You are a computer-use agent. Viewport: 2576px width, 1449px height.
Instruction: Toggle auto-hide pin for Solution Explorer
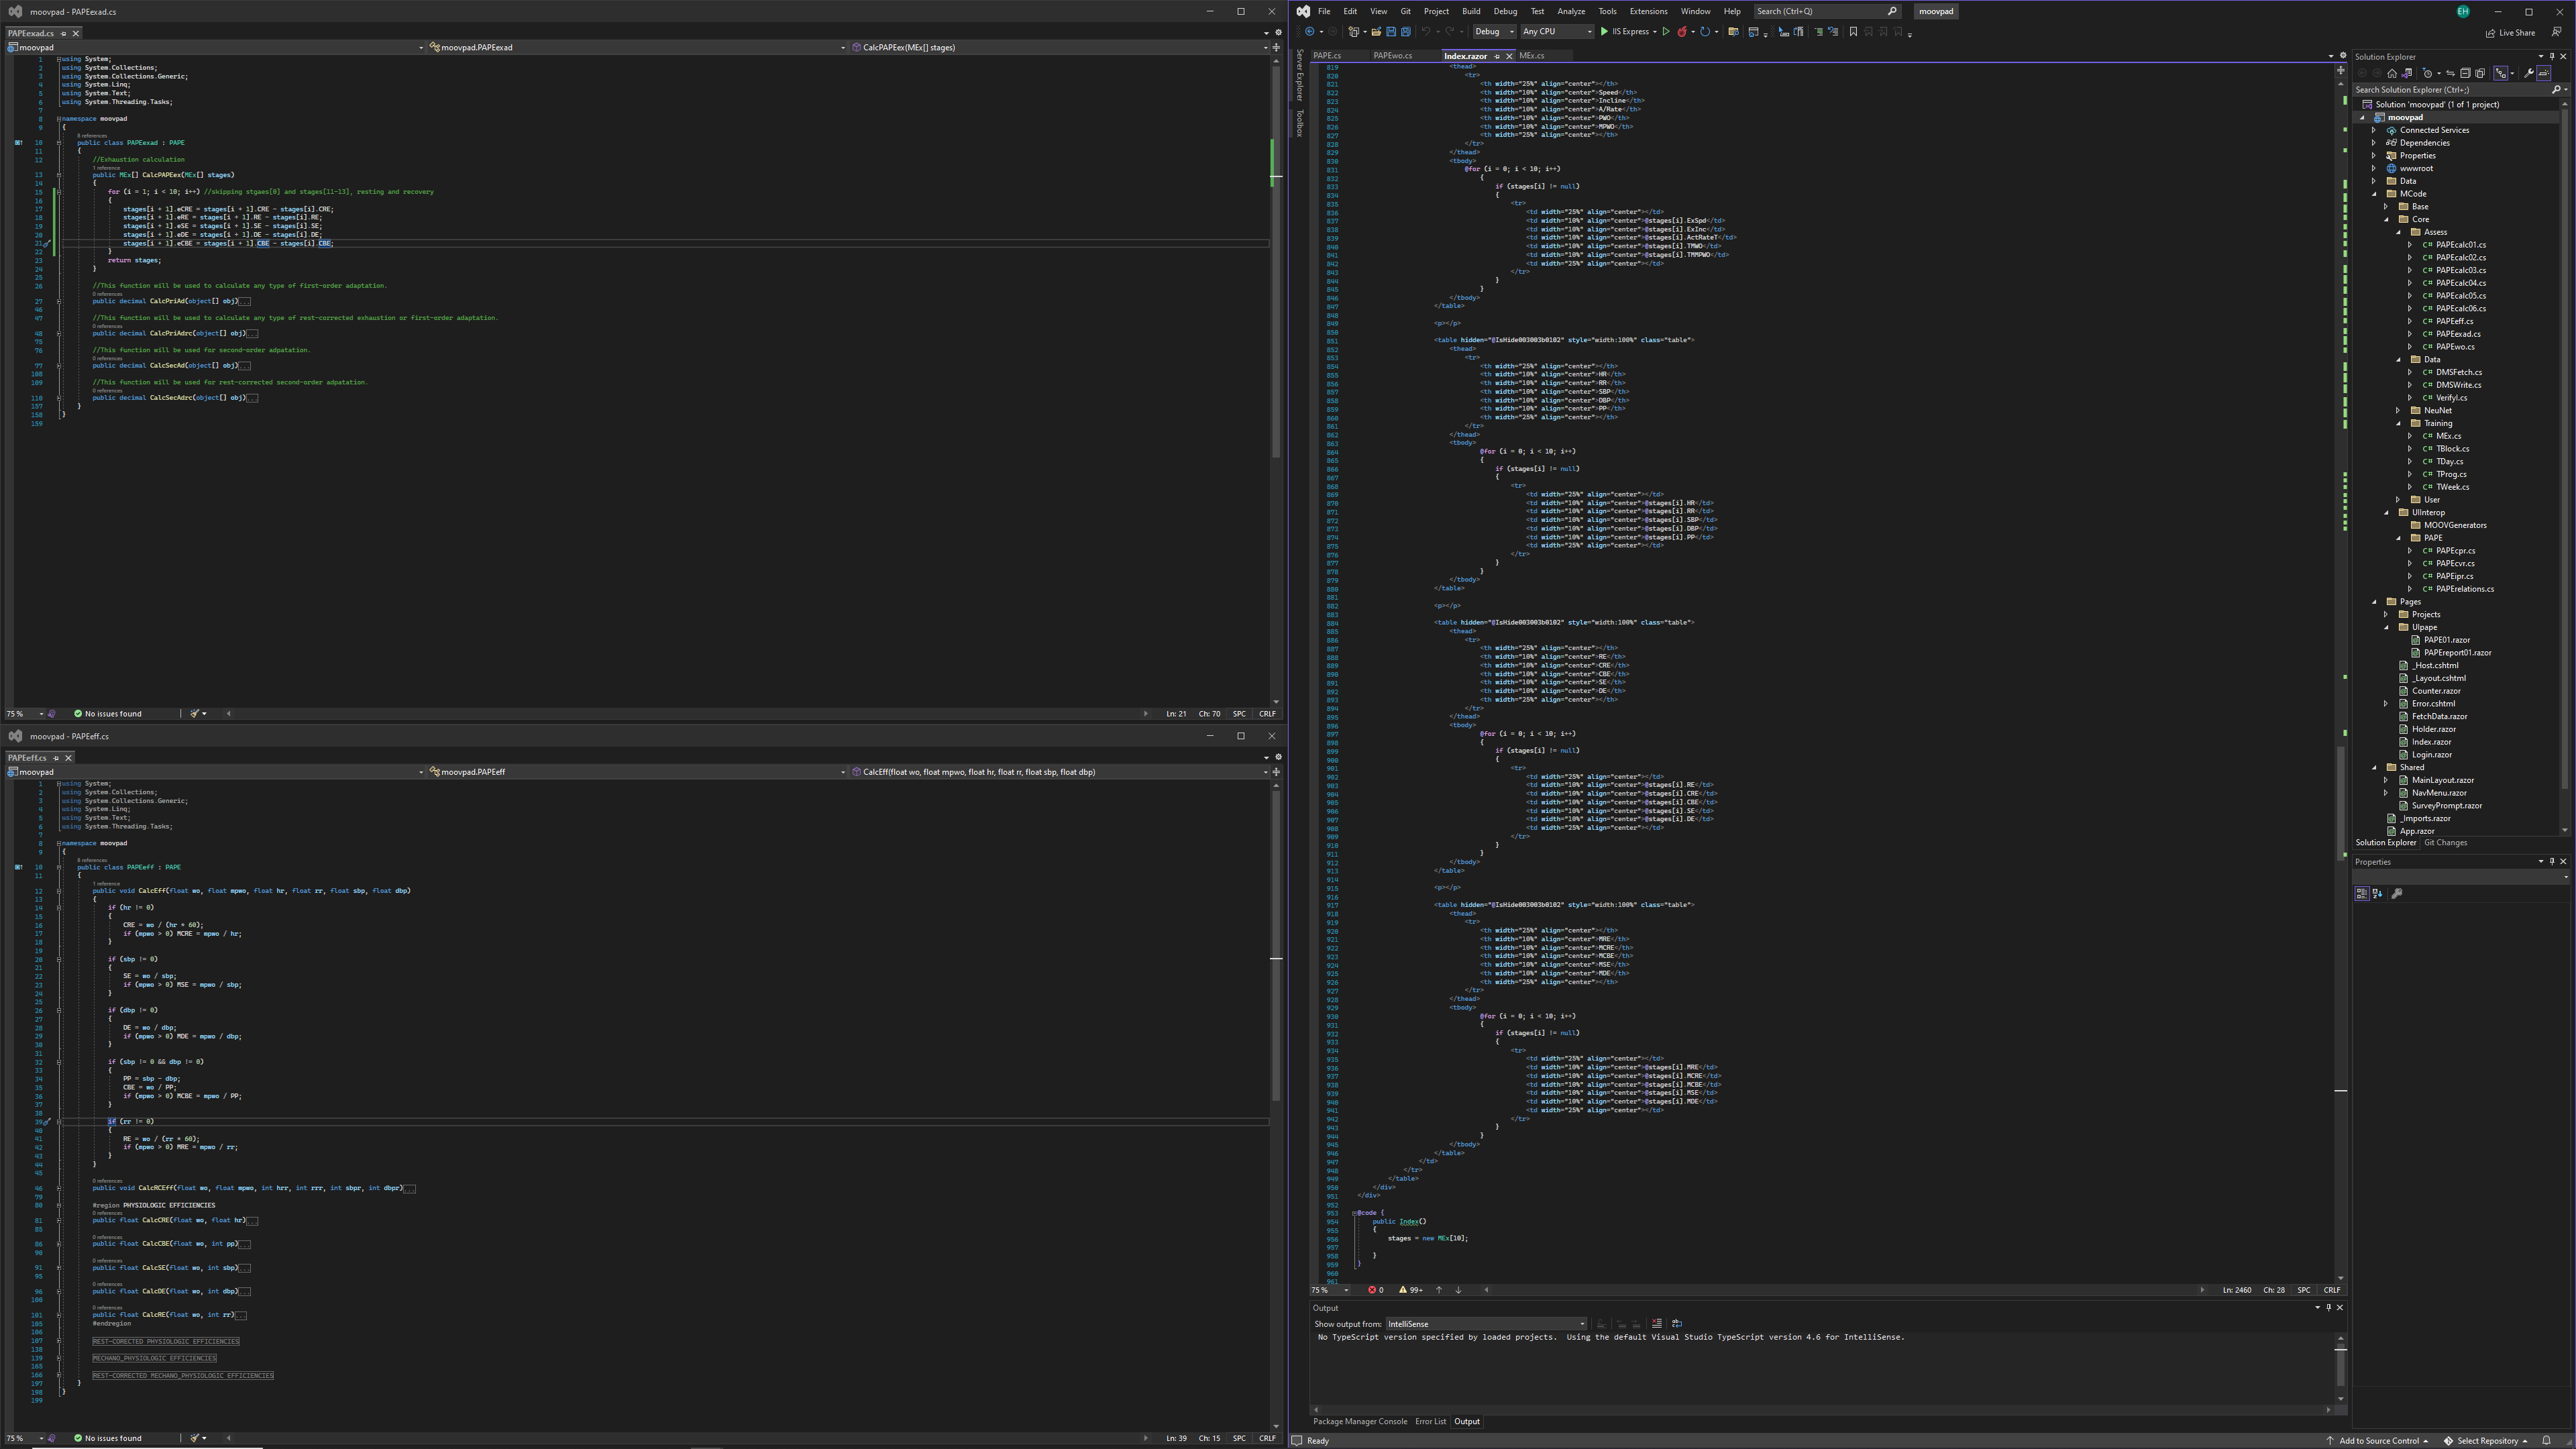(x=2552, y=57)
